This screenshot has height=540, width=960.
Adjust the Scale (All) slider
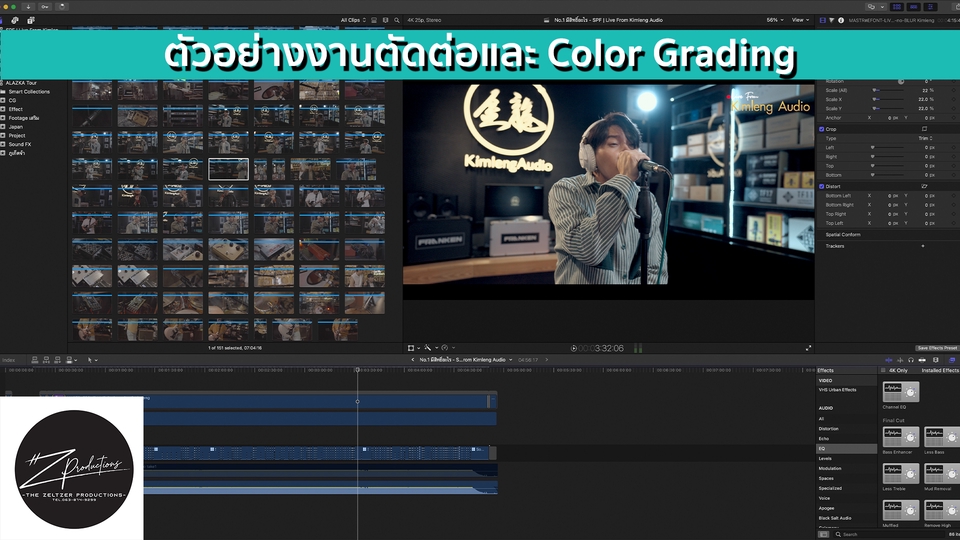[888, 90]
